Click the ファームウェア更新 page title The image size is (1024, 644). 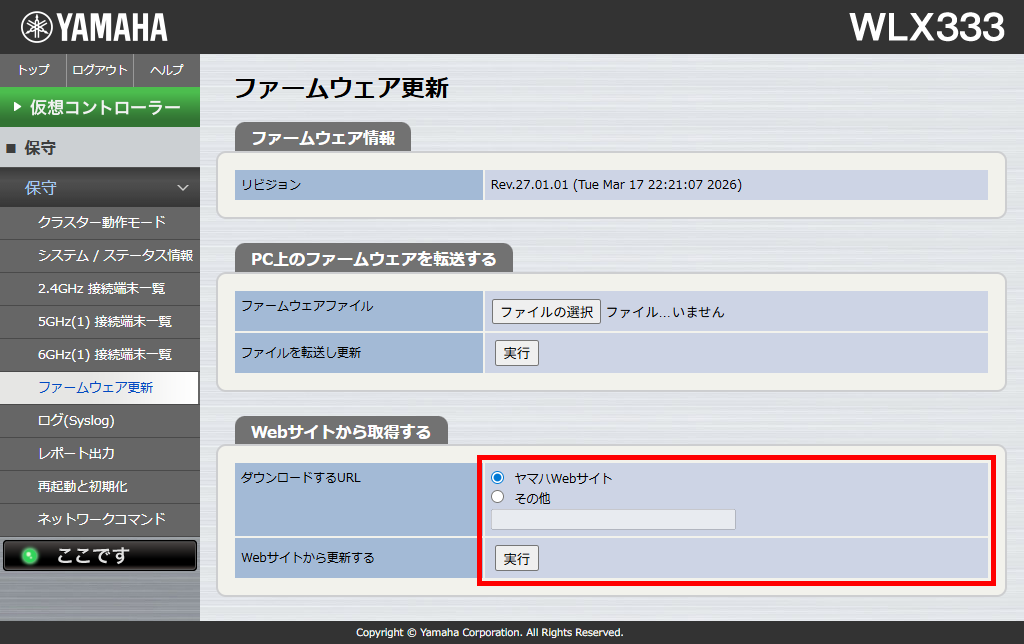[341, 88]
